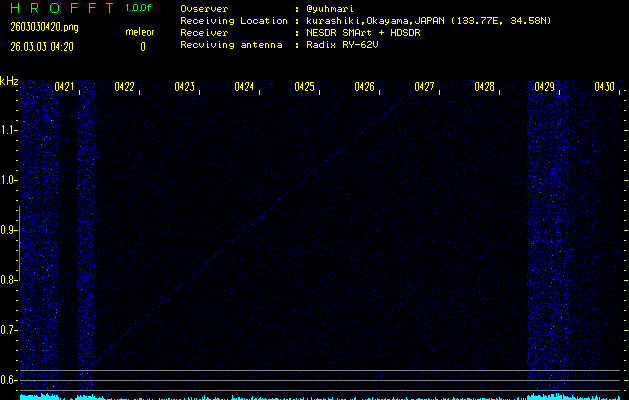This screenshot has height=400, width=629.
Task: Select the 0426 time marker
Action: click(364, 87)
